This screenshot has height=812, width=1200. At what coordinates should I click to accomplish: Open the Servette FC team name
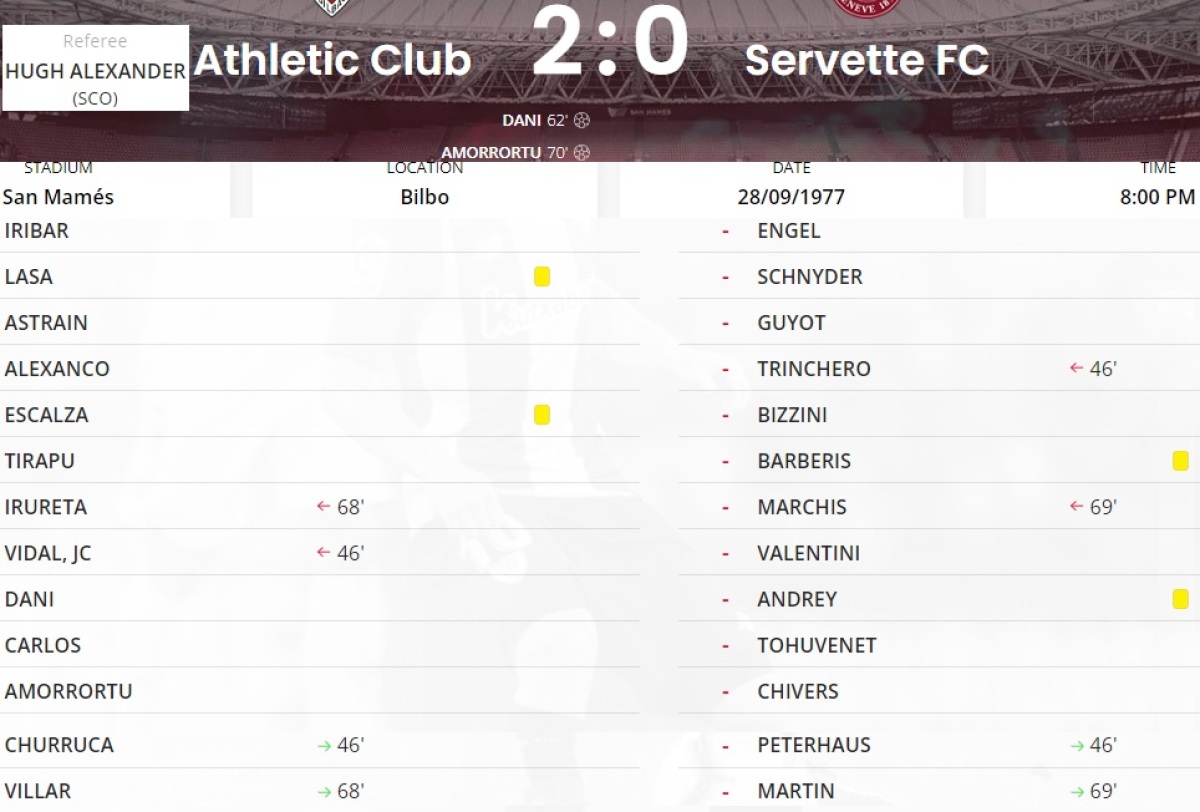tap(866, 61)
